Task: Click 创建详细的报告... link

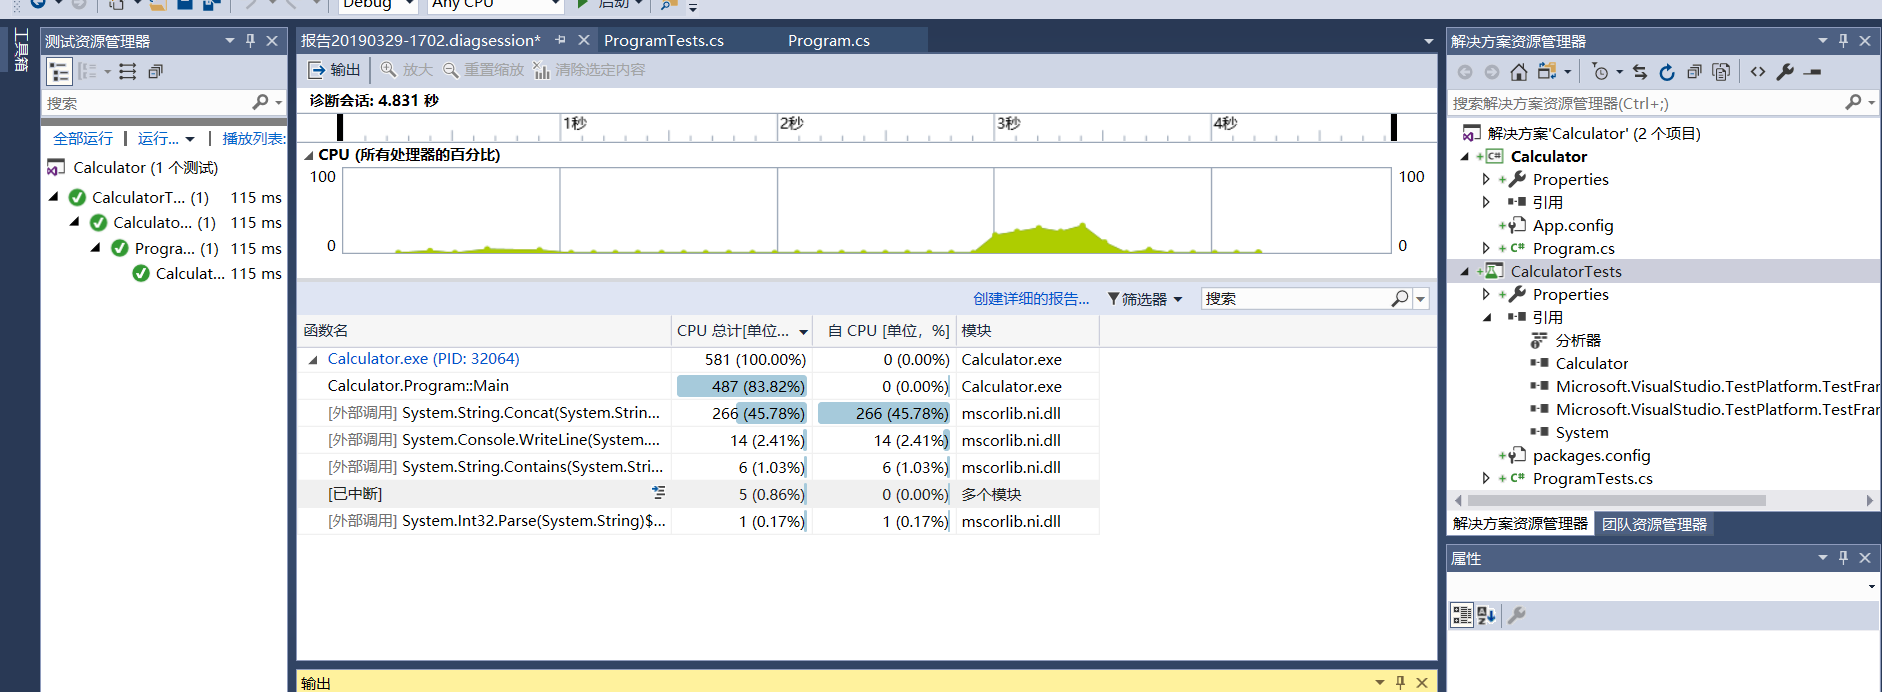Action: pyautogui.click(x=1031, y=299)
